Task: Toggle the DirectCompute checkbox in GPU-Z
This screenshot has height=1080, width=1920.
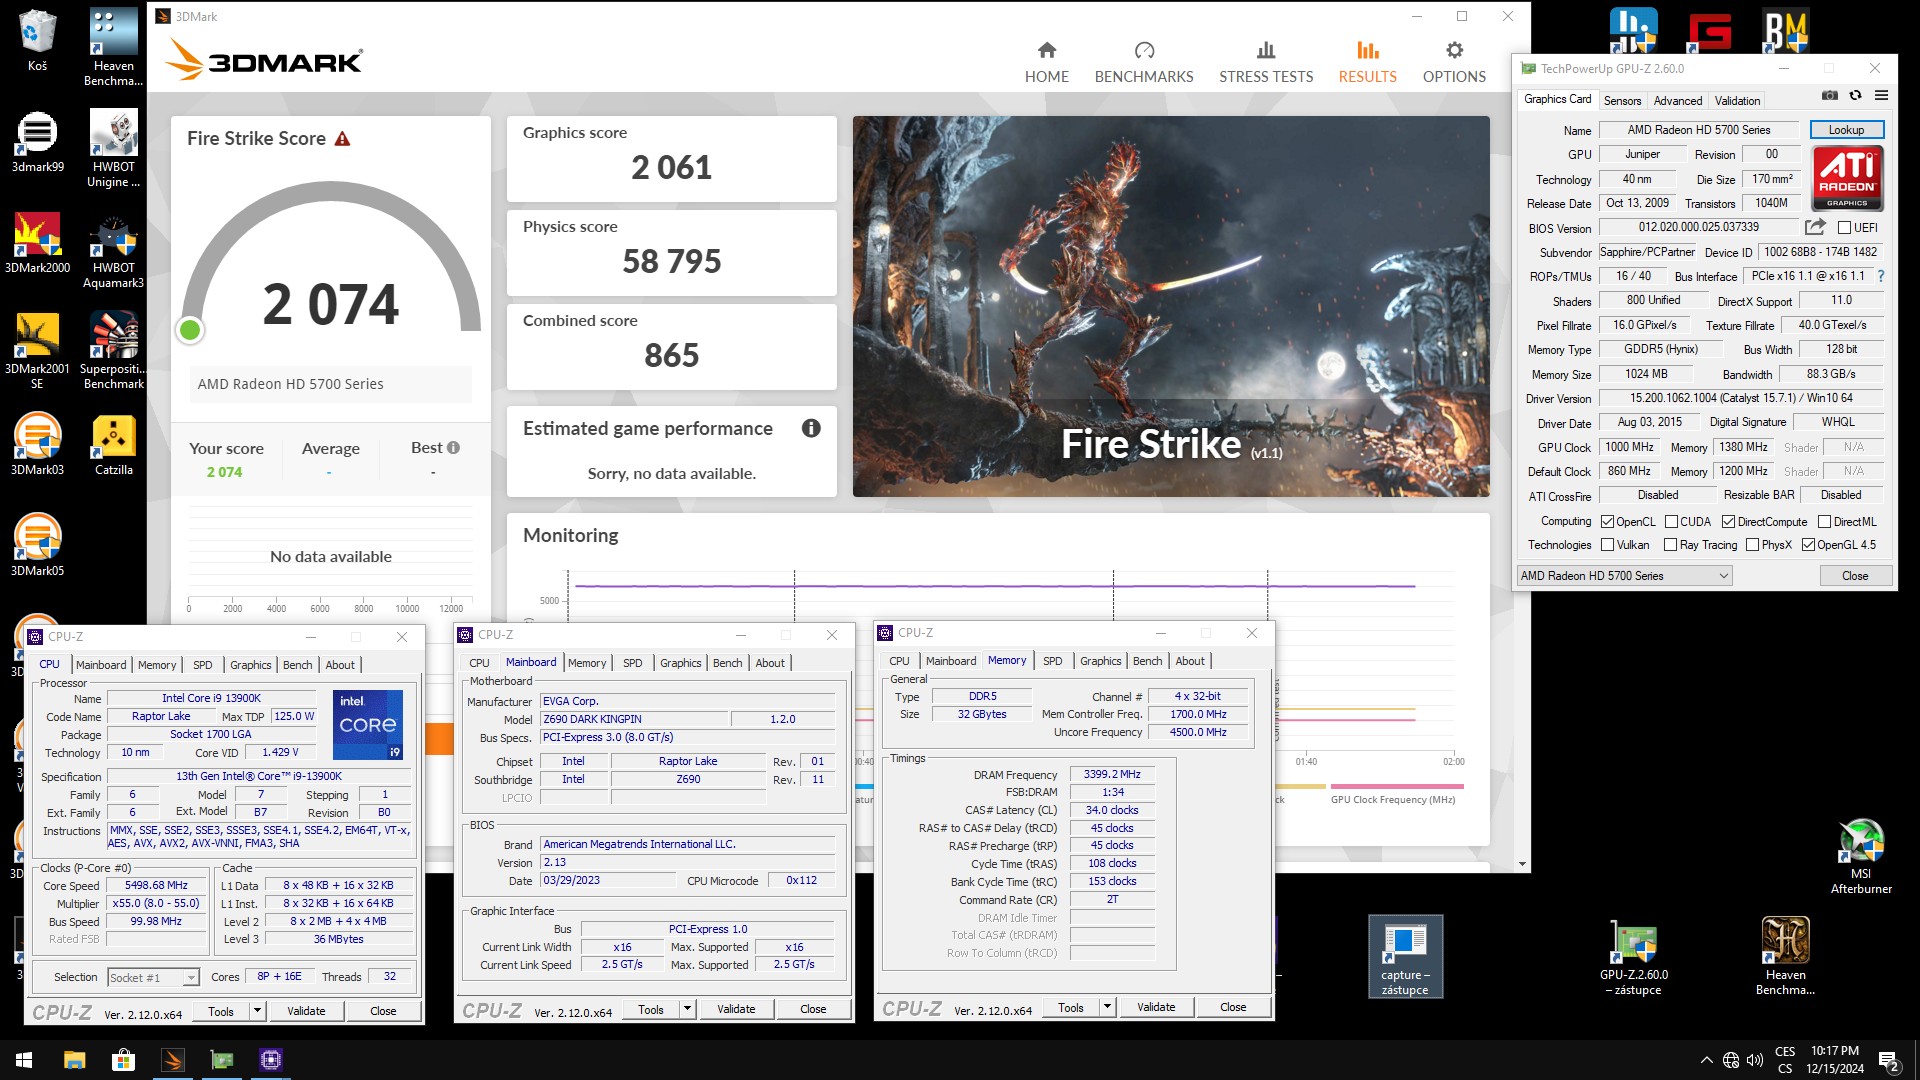Action: [1728, 522]
